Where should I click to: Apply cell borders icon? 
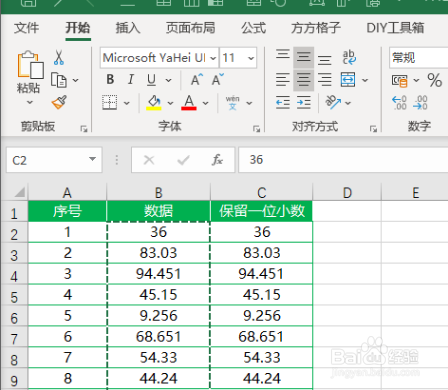point(110,102)
